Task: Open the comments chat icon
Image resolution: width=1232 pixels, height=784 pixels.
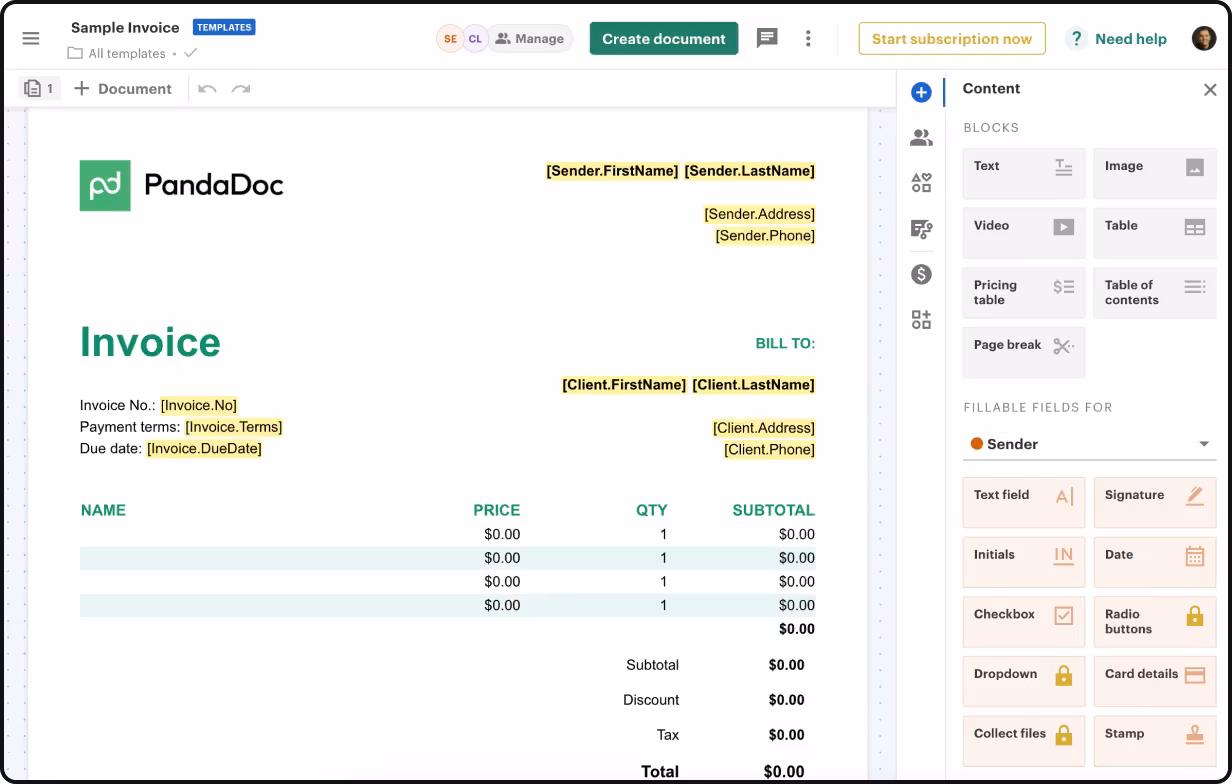Action: click(x=767, y=38)
